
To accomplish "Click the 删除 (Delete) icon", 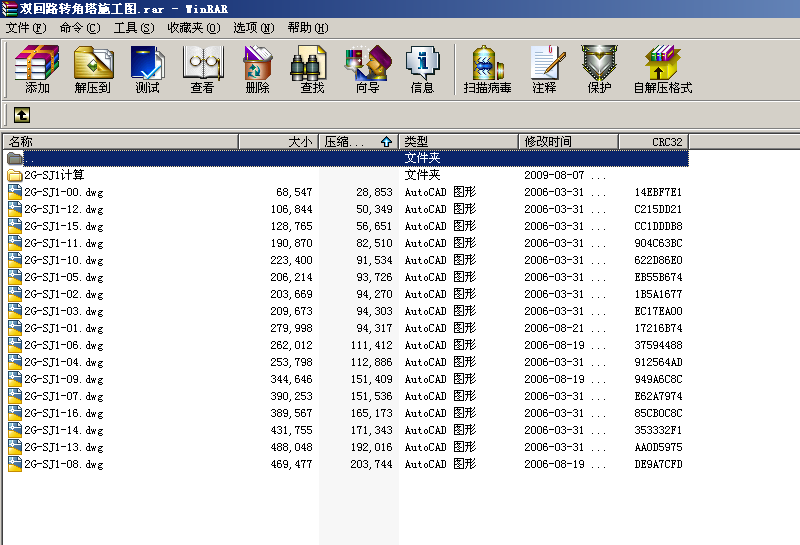I will click(258, 69).
